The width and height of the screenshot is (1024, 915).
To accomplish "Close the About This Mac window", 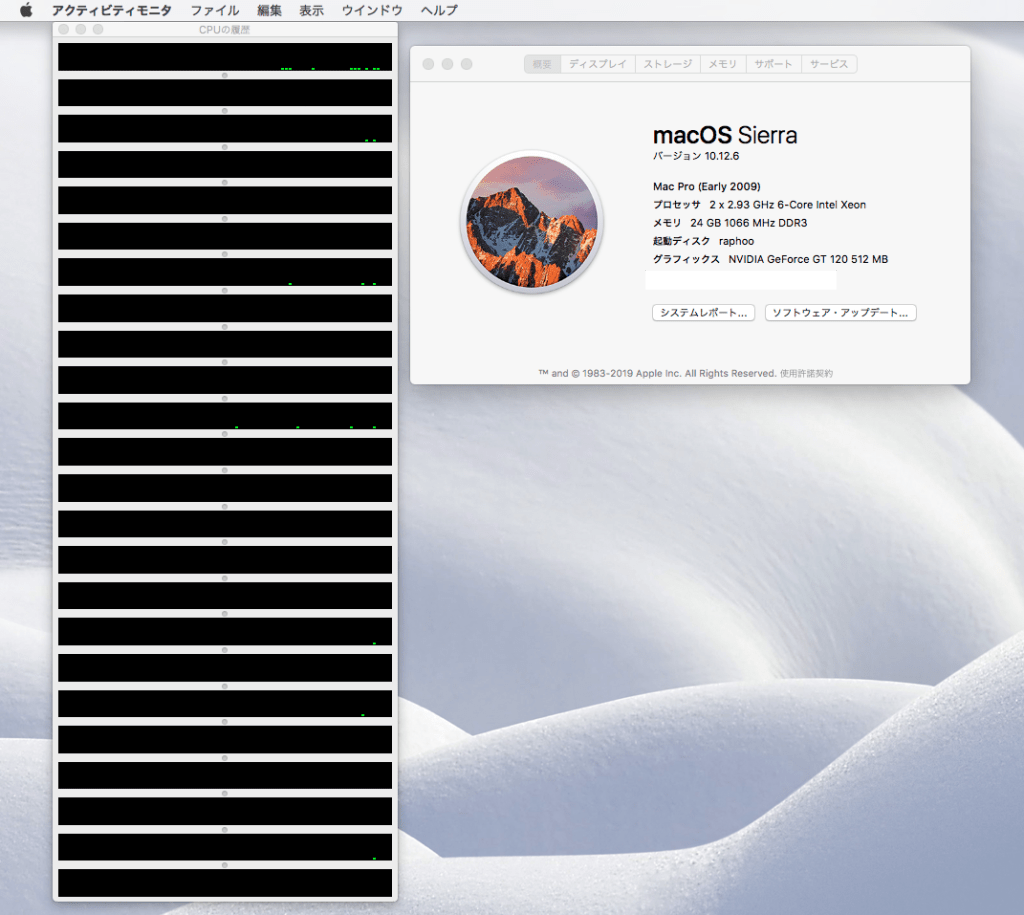I will [428, 64].
